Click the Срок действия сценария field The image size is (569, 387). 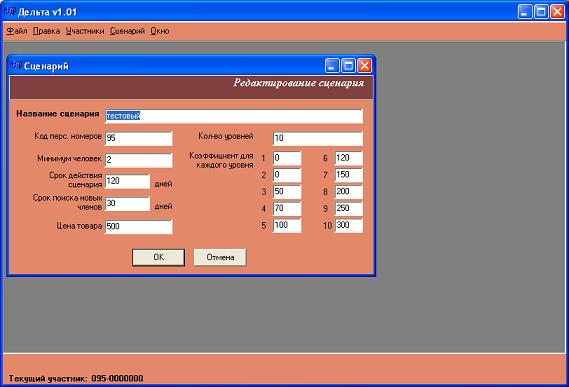tap(127, 181)
